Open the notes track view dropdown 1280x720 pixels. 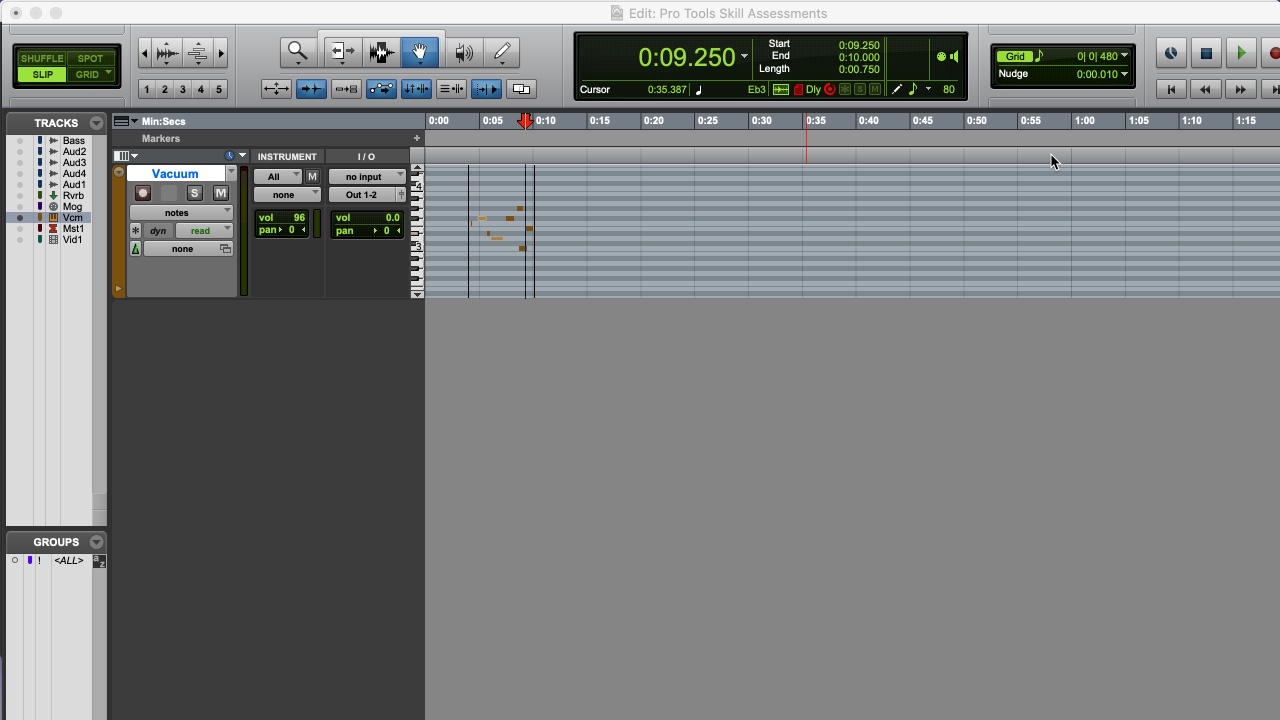(x=180, y=212)
